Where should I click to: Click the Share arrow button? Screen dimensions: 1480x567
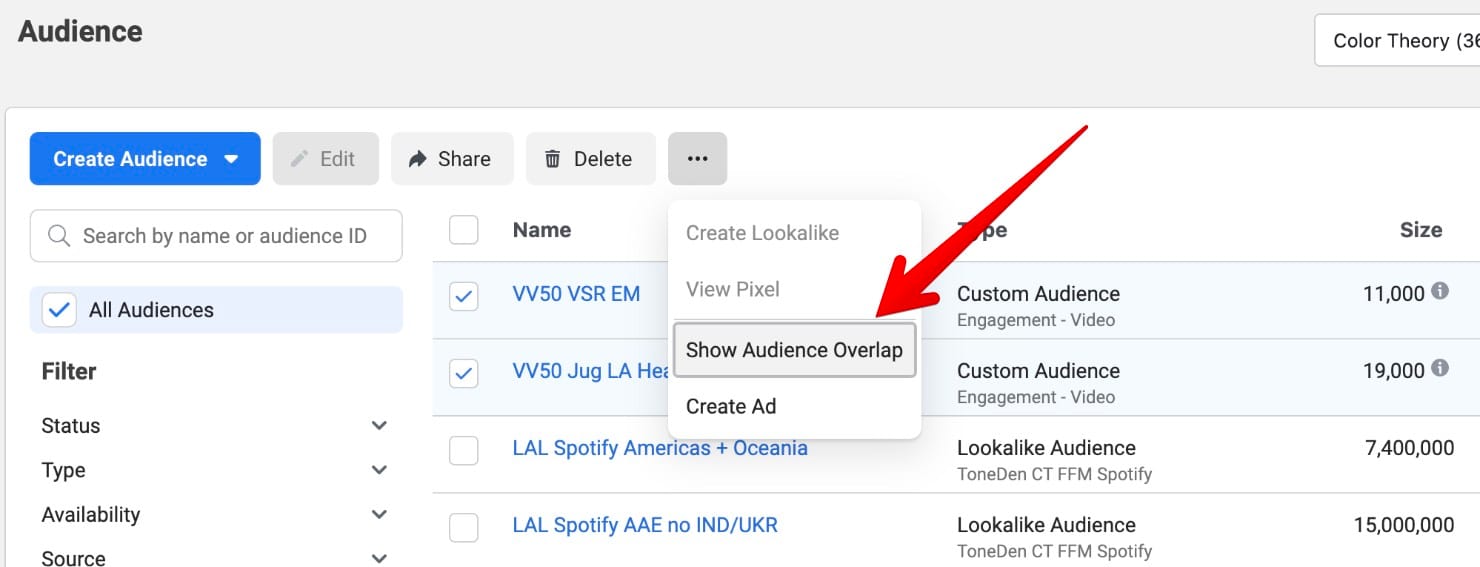point(452,159)
